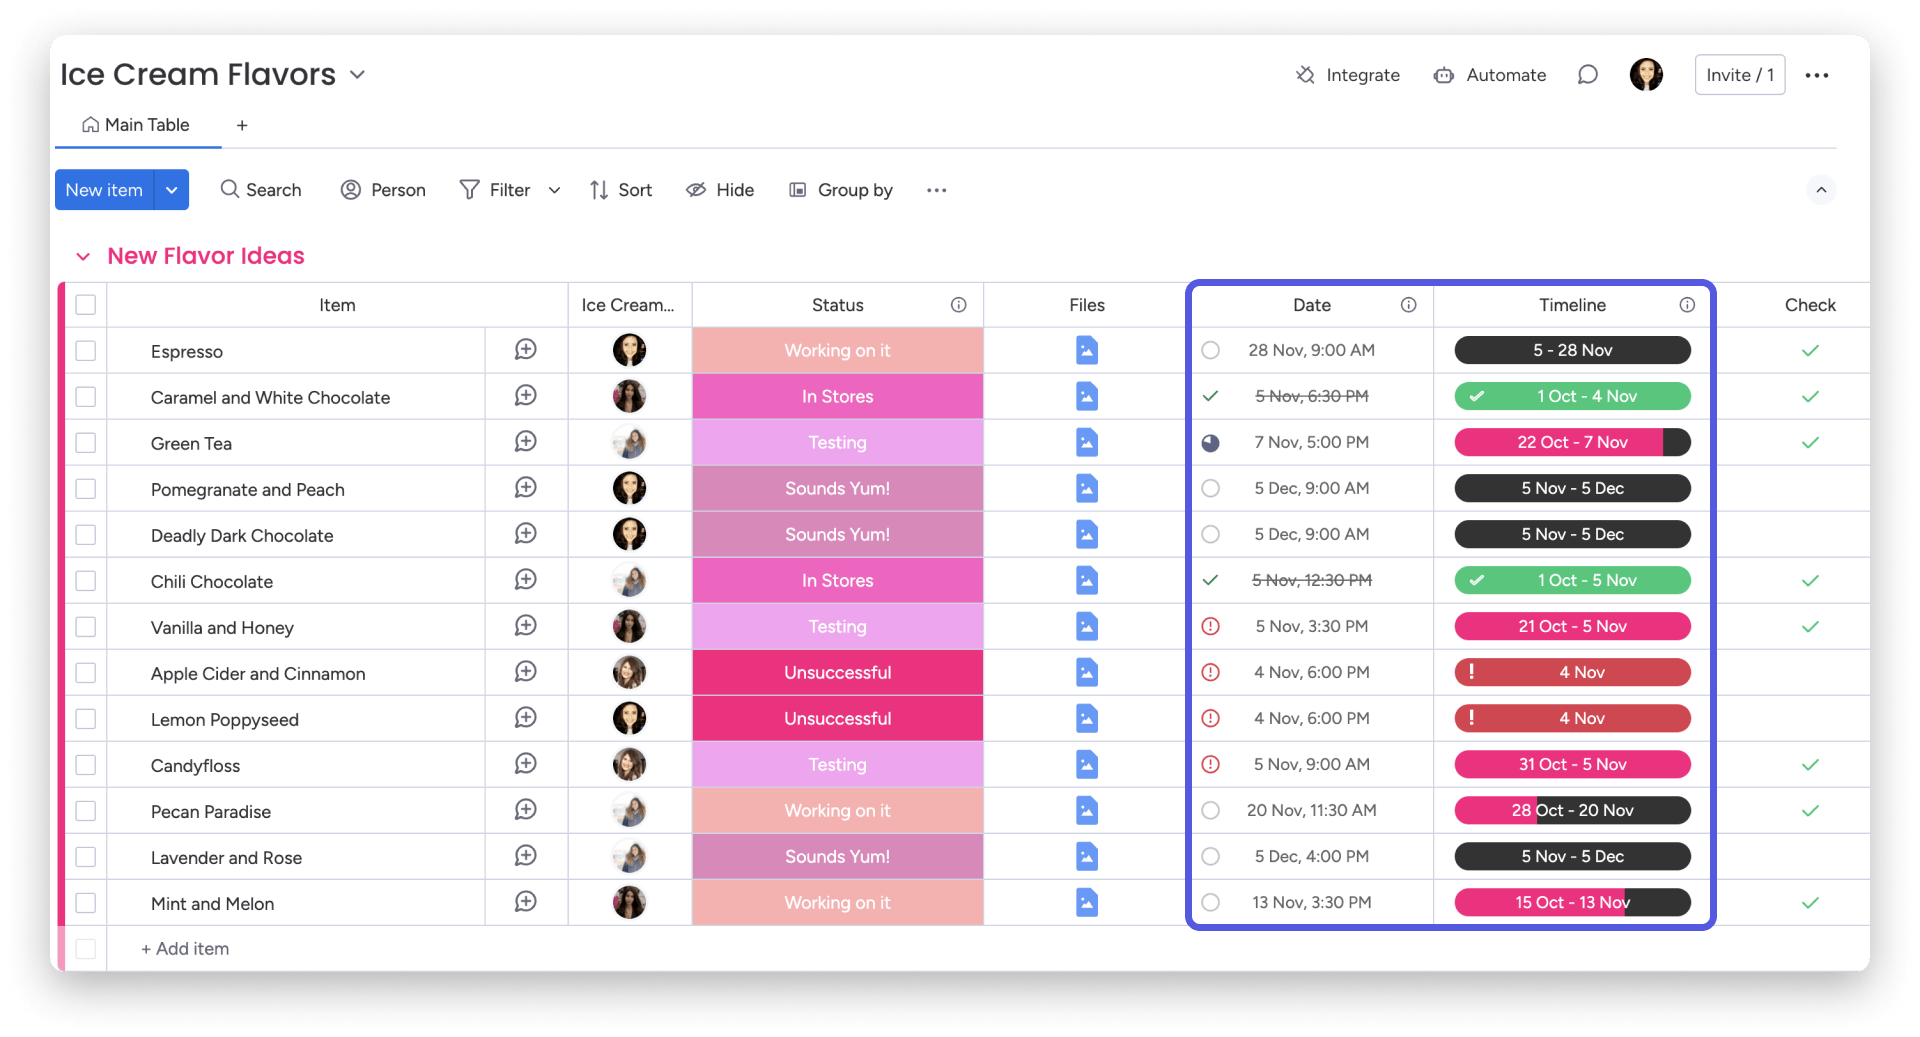Image resolution: width=1920 pixels, height=1037 pixels.
Task: Open the file attached to Chili Chocolate
Action: click(1087, 580)
